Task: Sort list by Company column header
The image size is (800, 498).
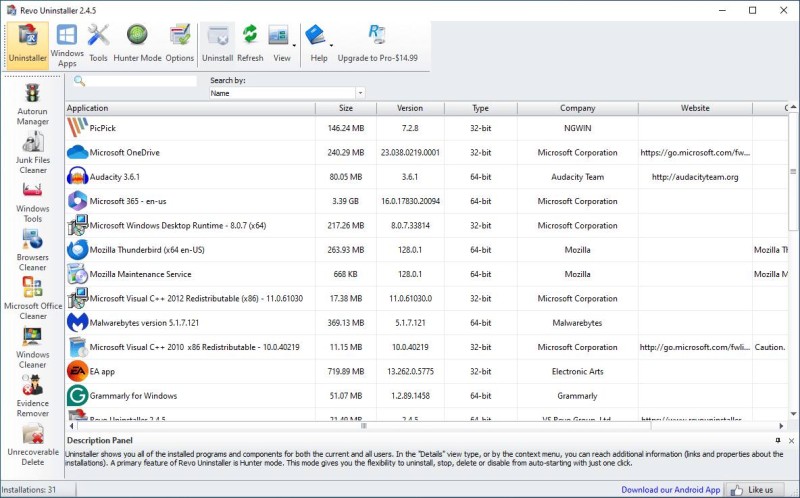Action: tap(577, 108)
